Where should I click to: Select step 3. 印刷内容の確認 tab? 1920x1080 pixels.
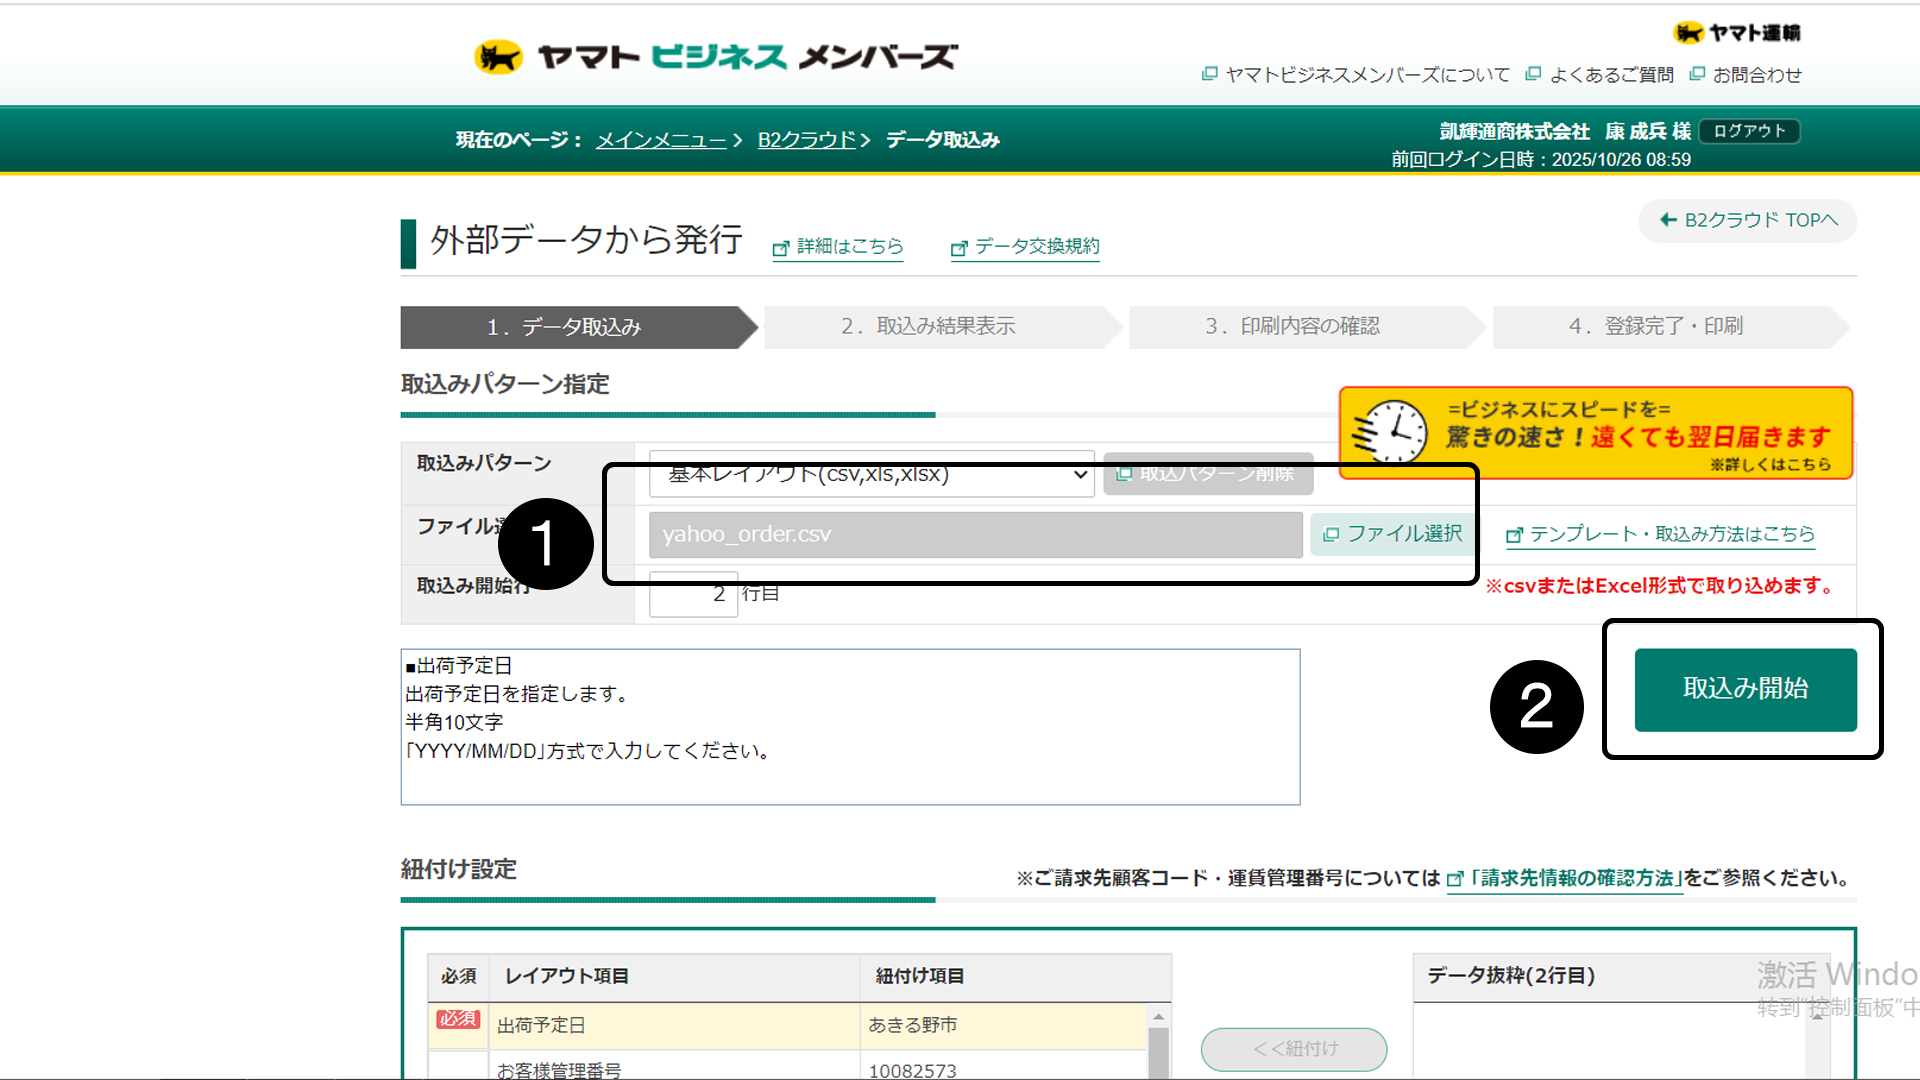click(x=1292, y=327)
